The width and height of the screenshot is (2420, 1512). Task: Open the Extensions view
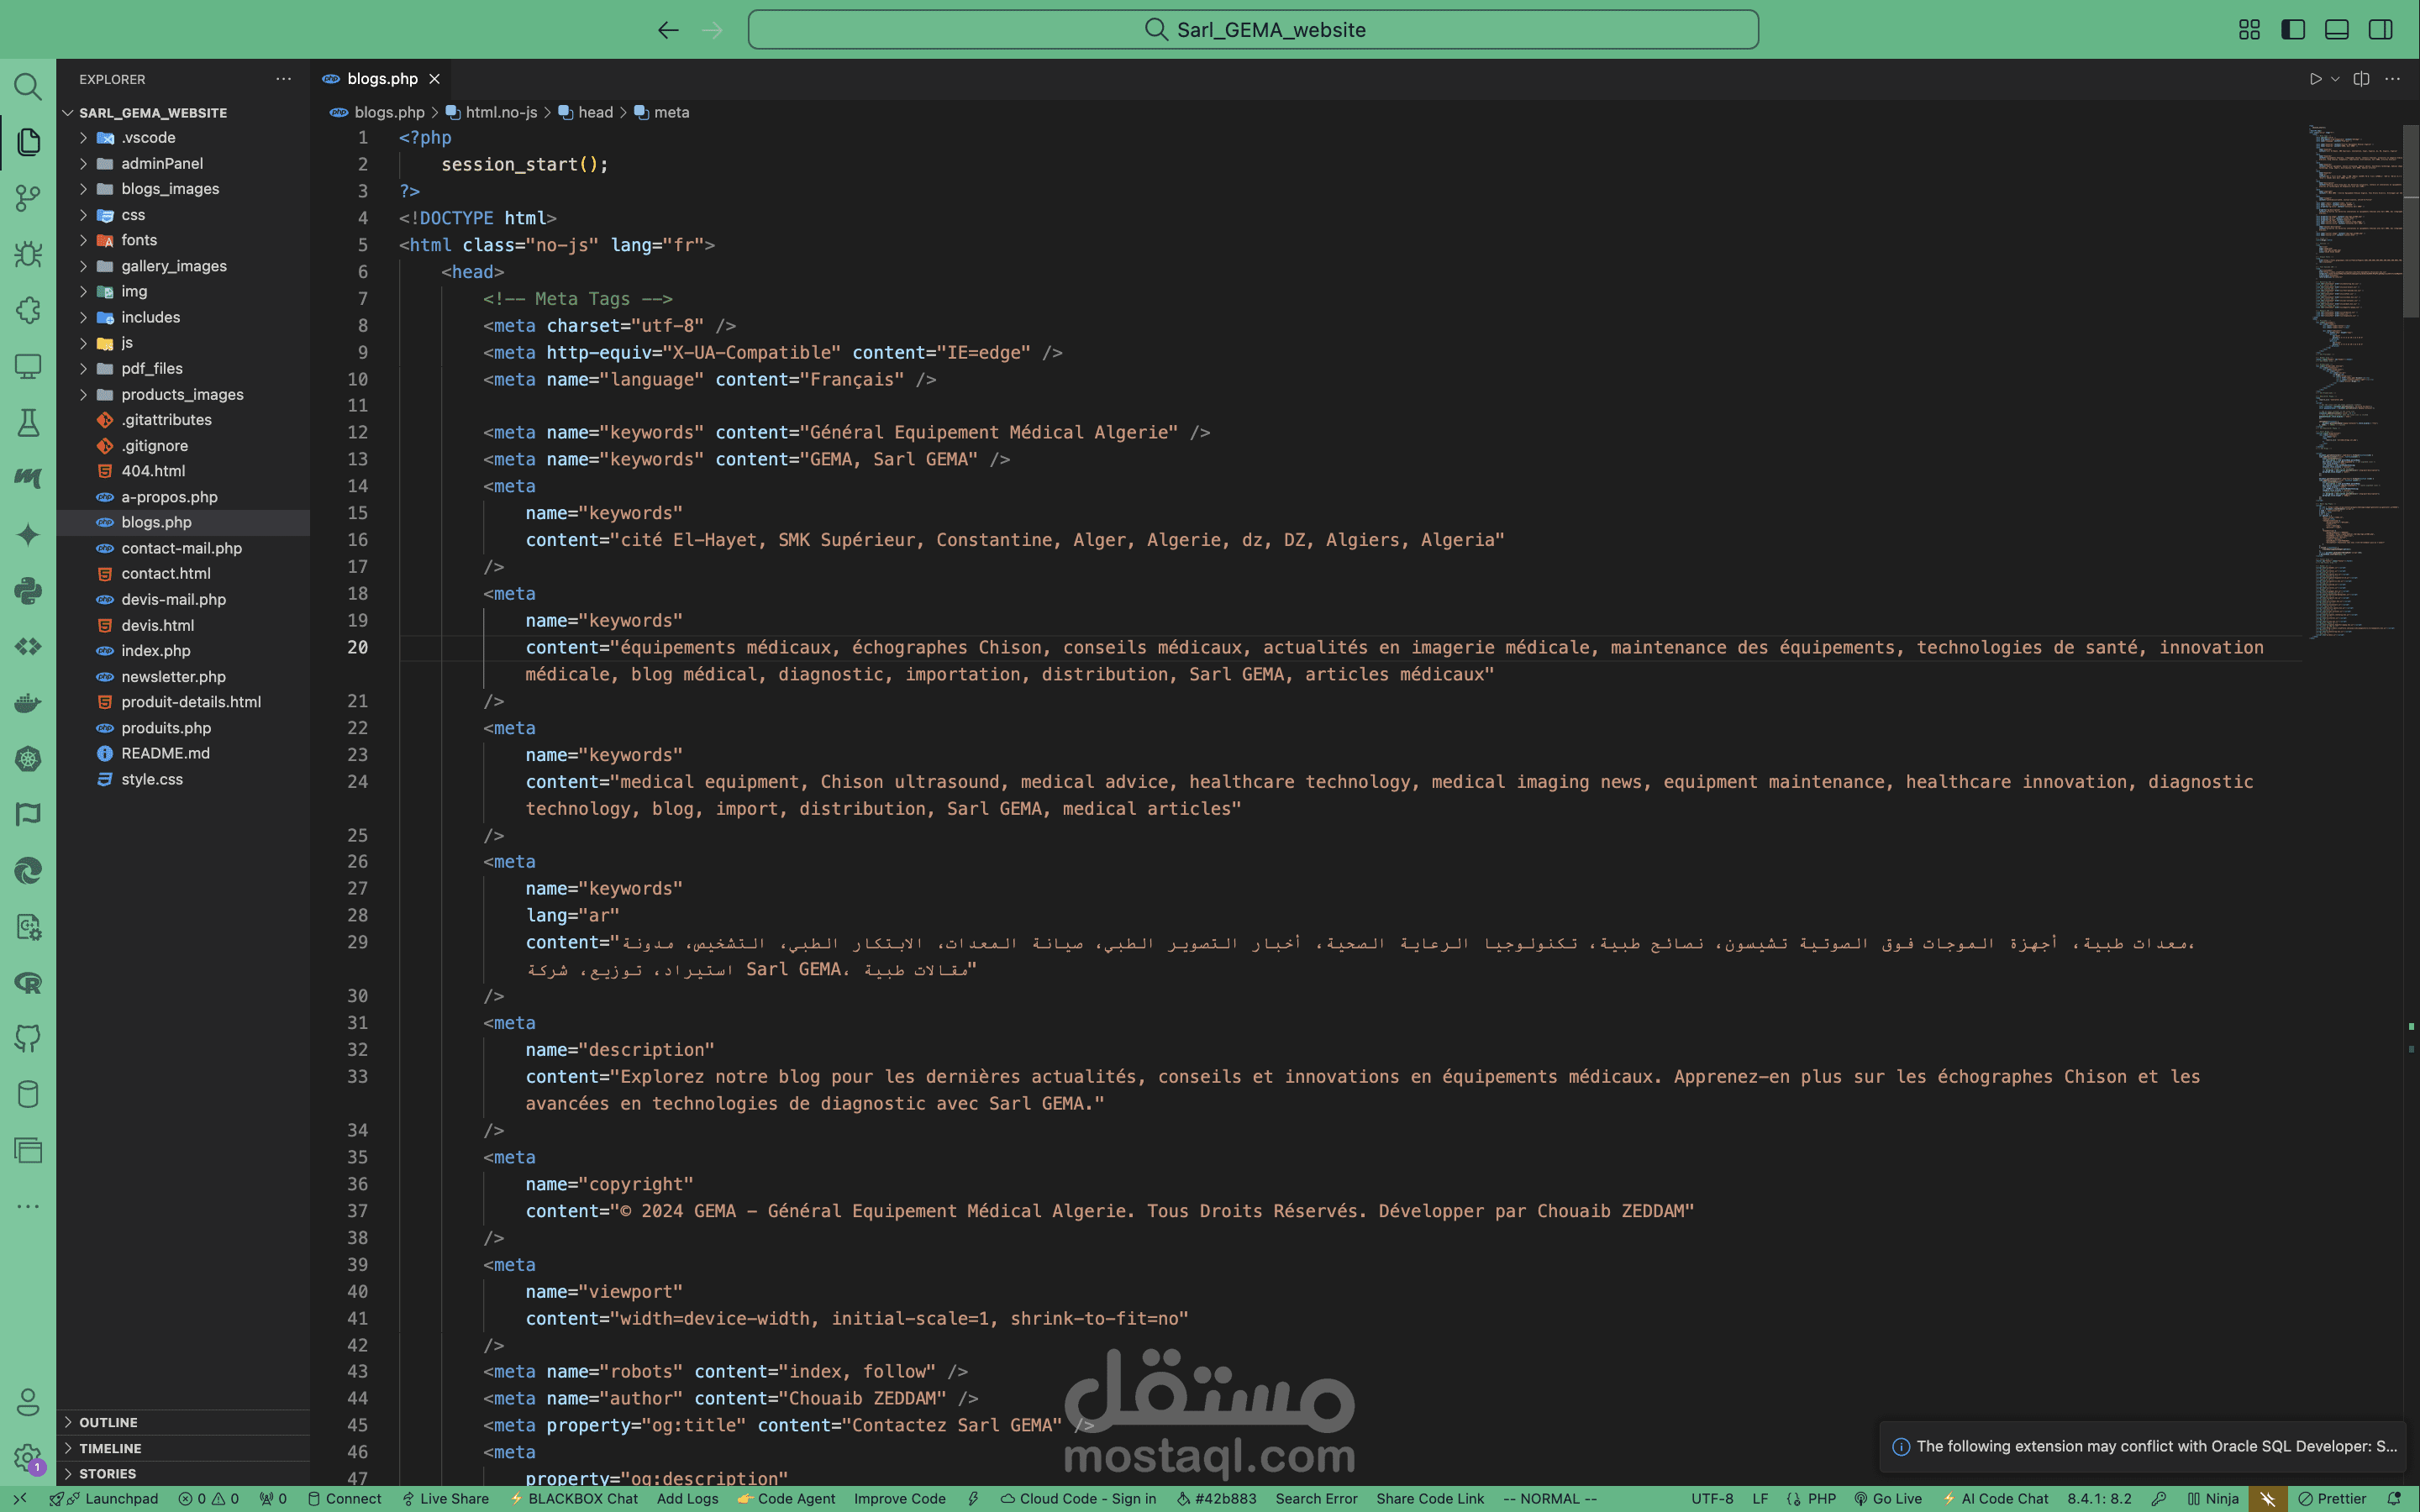28,310
